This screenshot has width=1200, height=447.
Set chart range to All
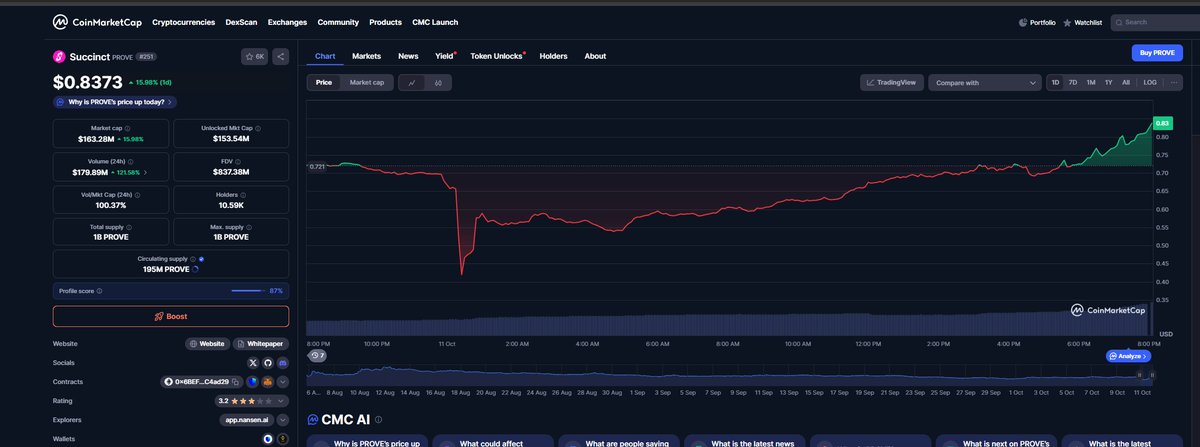(1126, 83)
